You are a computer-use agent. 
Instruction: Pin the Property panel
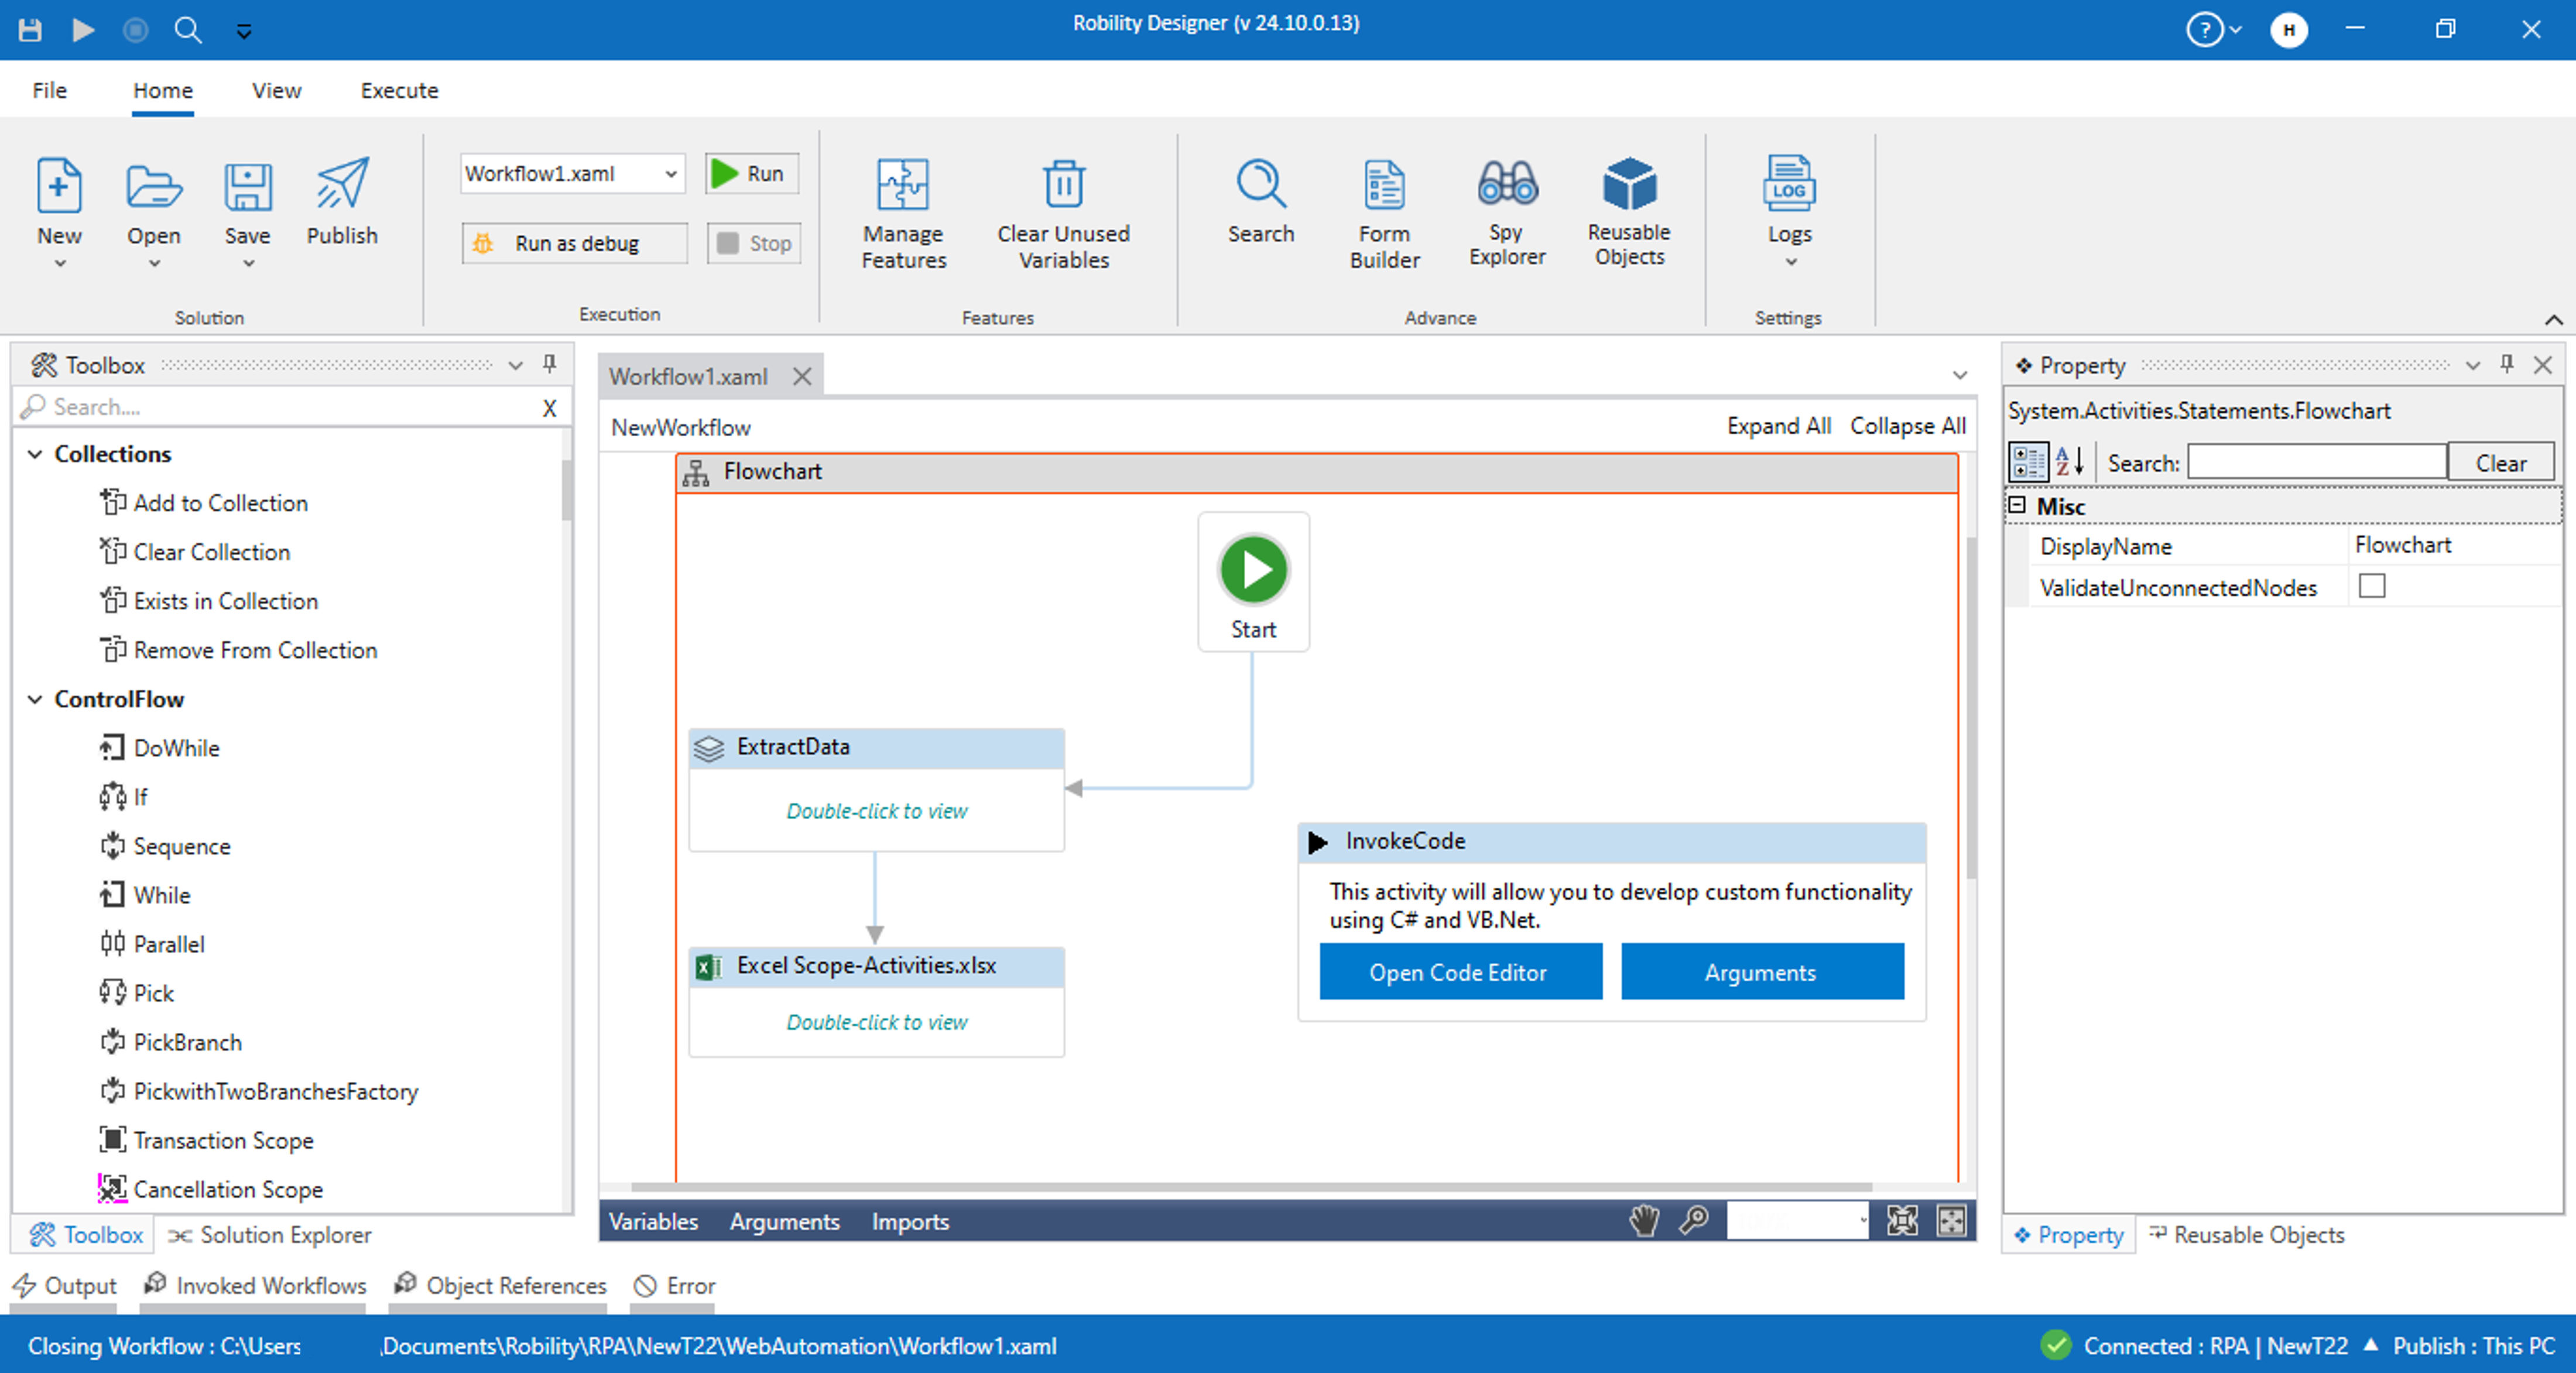[2507, 364]
